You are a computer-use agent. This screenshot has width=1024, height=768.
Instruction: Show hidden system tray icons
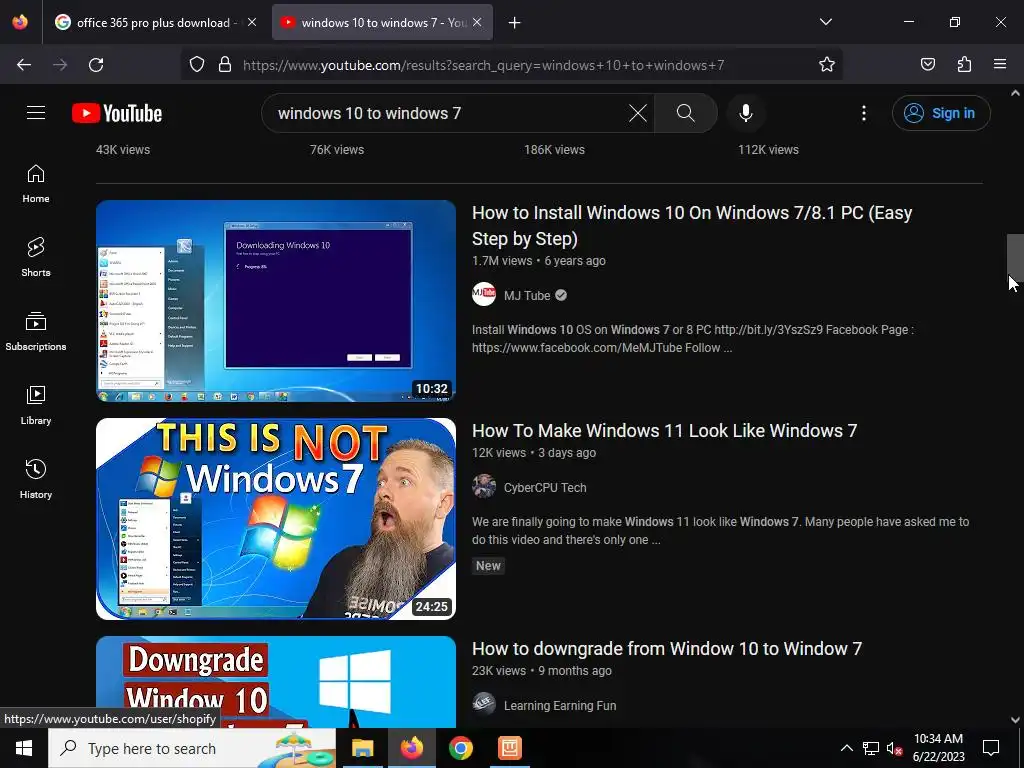click(x=846, y=748)
